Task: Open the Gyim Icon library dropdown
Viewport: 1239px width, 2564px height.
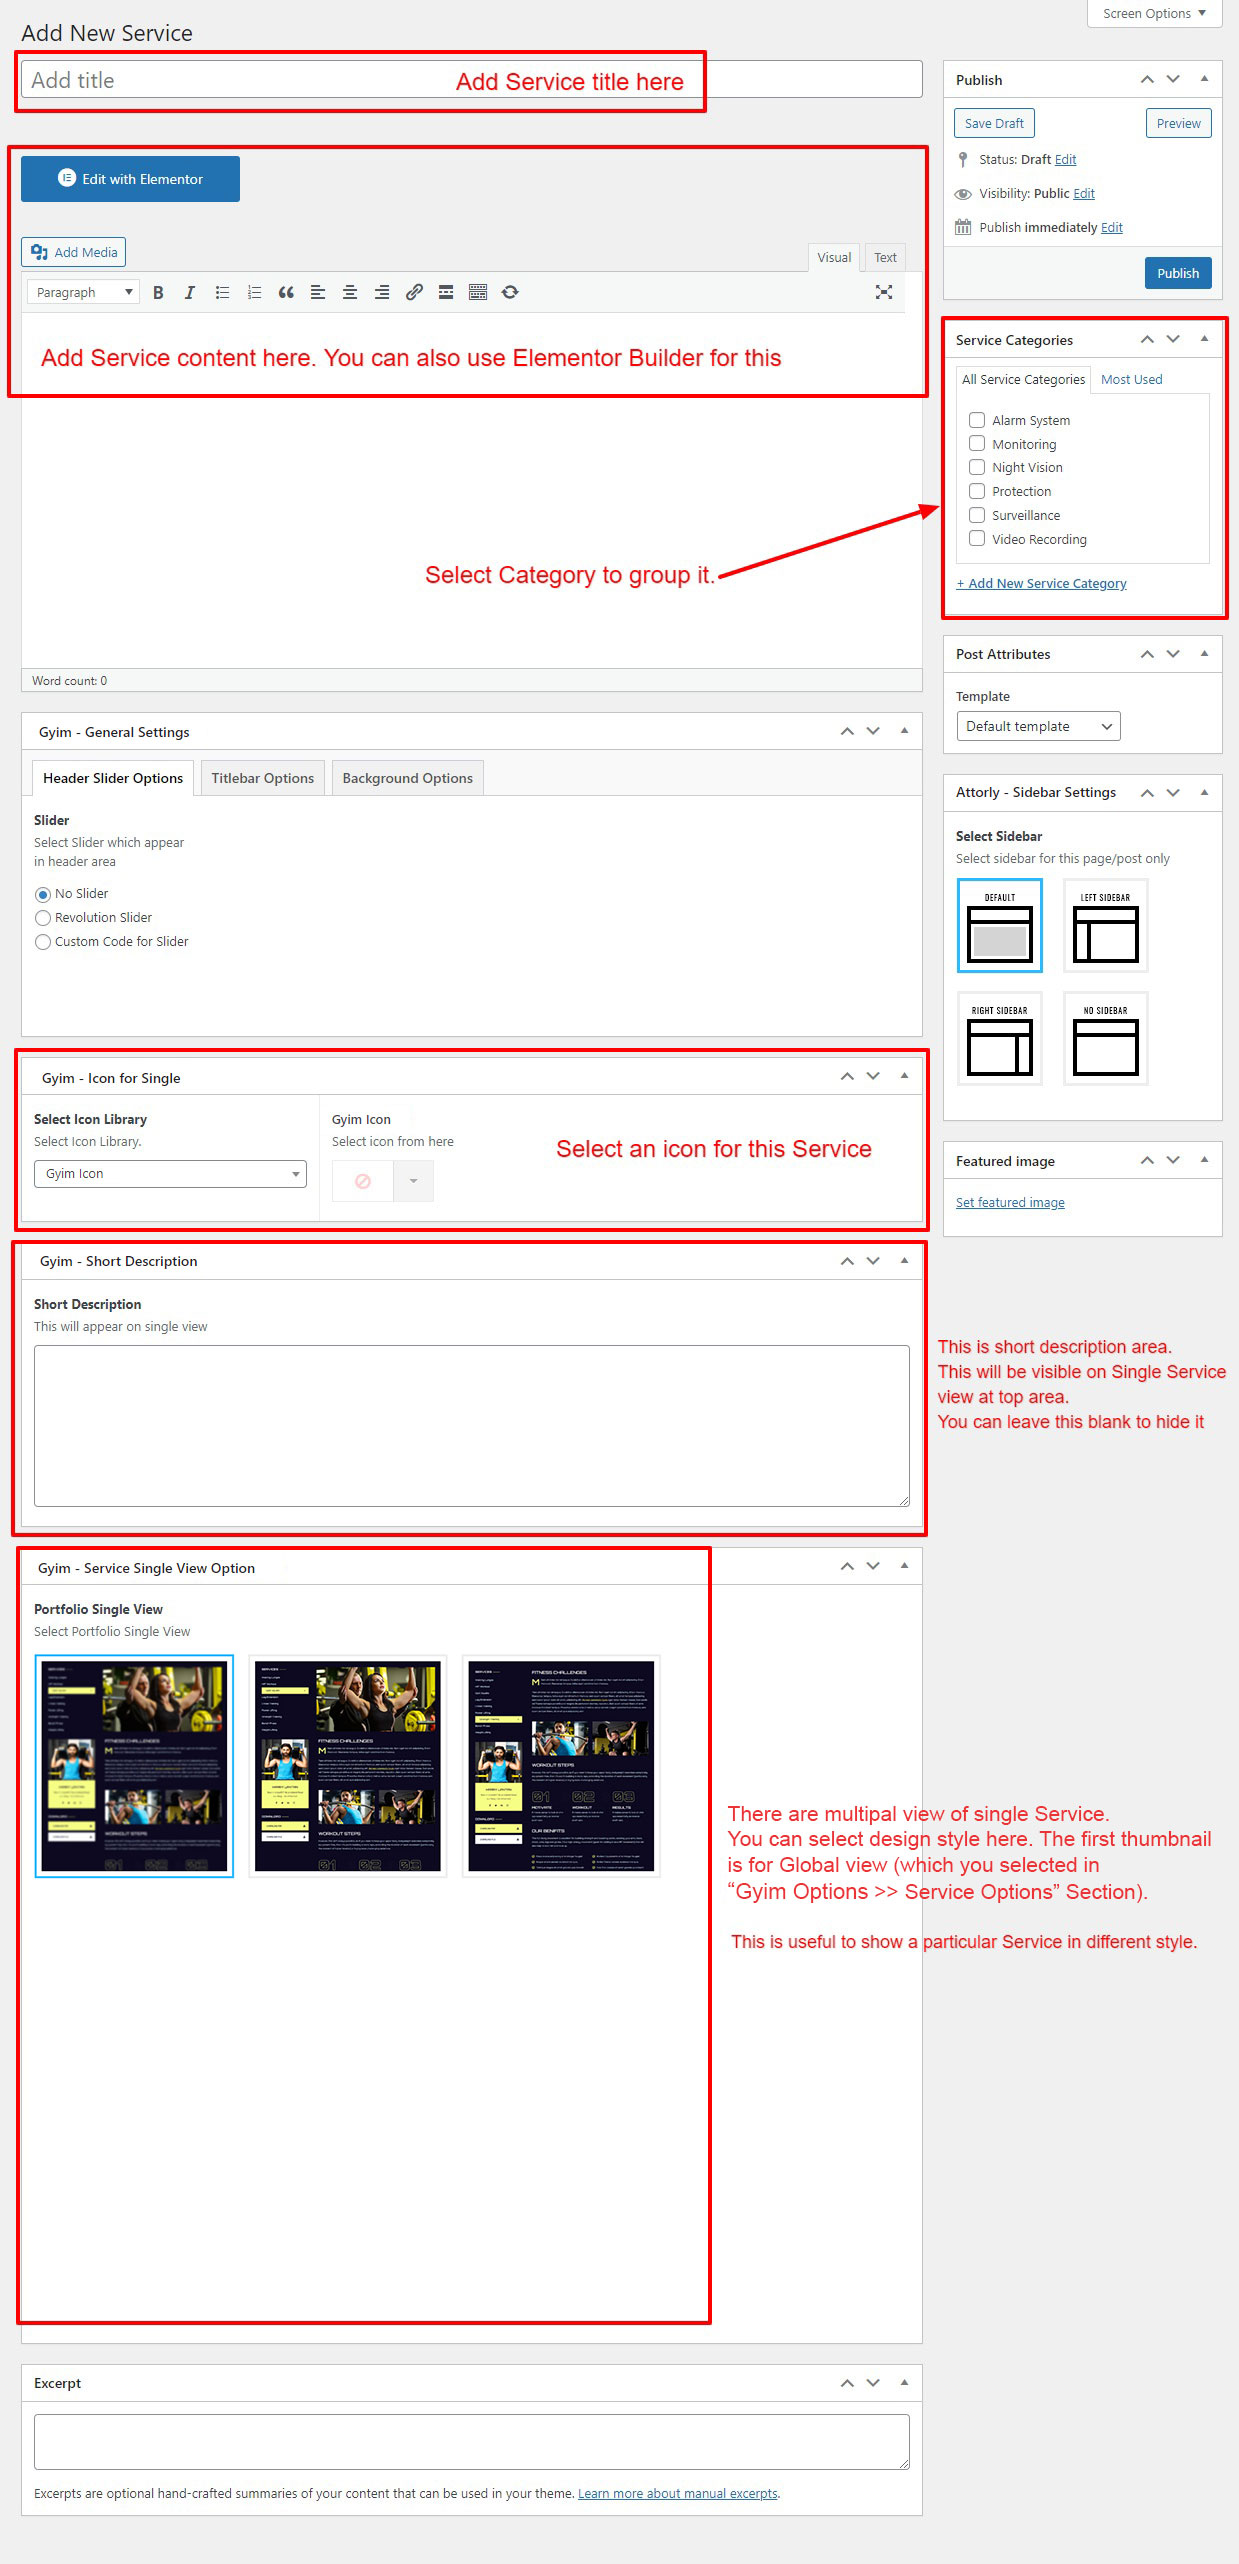Action: click(170, 1174)
